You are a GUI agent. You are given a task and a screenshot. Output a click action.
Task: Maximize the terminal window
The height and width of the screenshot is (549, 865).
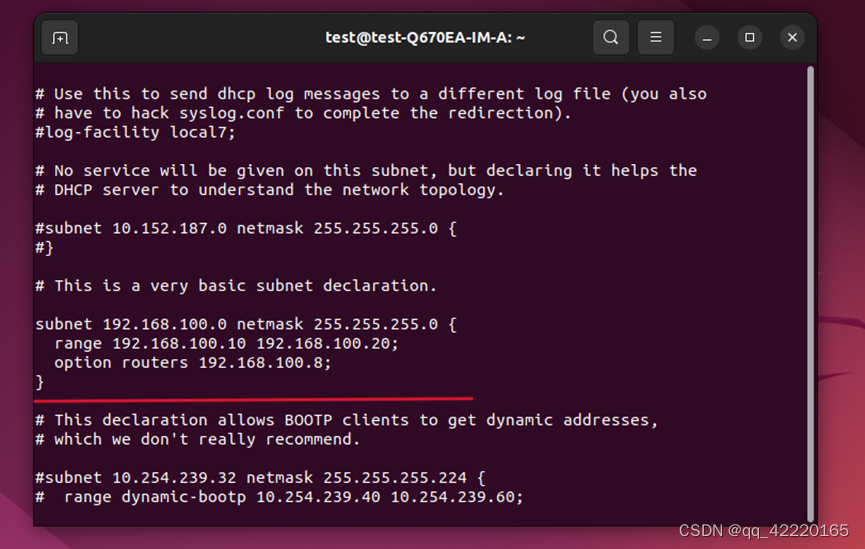[x=749, y=38]
